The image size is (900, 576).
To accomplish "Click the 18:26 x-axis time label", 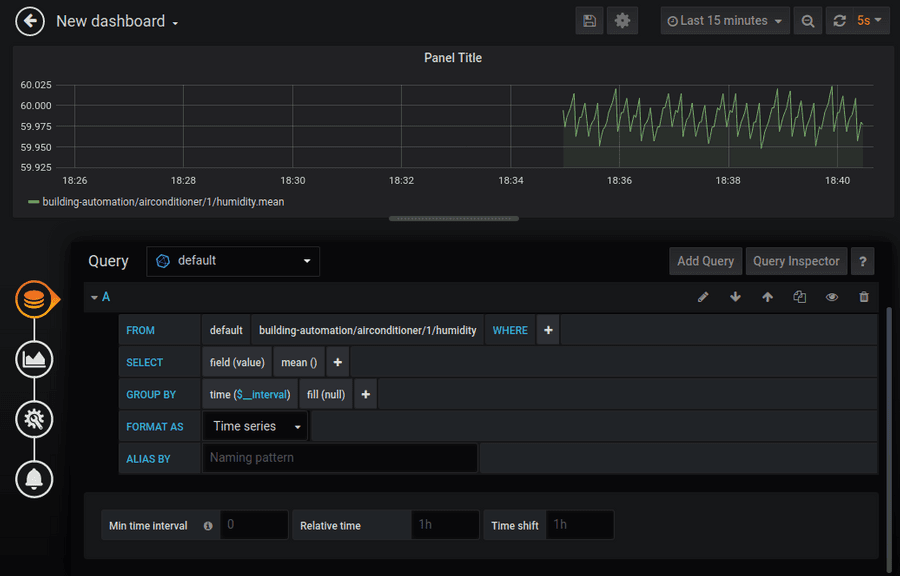I will click(75, 181).
